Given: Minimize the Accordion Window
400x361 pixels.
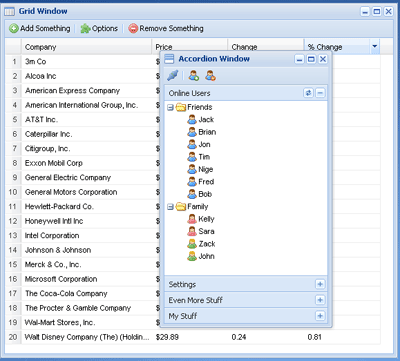Looking at the screenshot, I should point(300,59).
